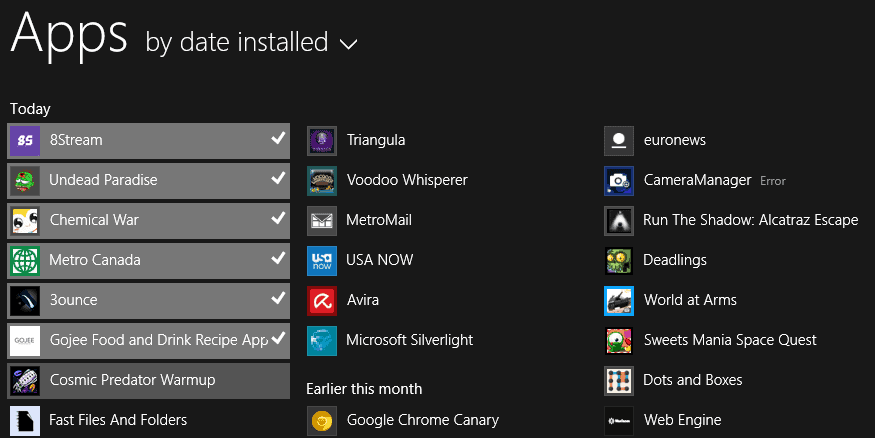Click the 'by date installed' sort label

click(x=237, y=42)
